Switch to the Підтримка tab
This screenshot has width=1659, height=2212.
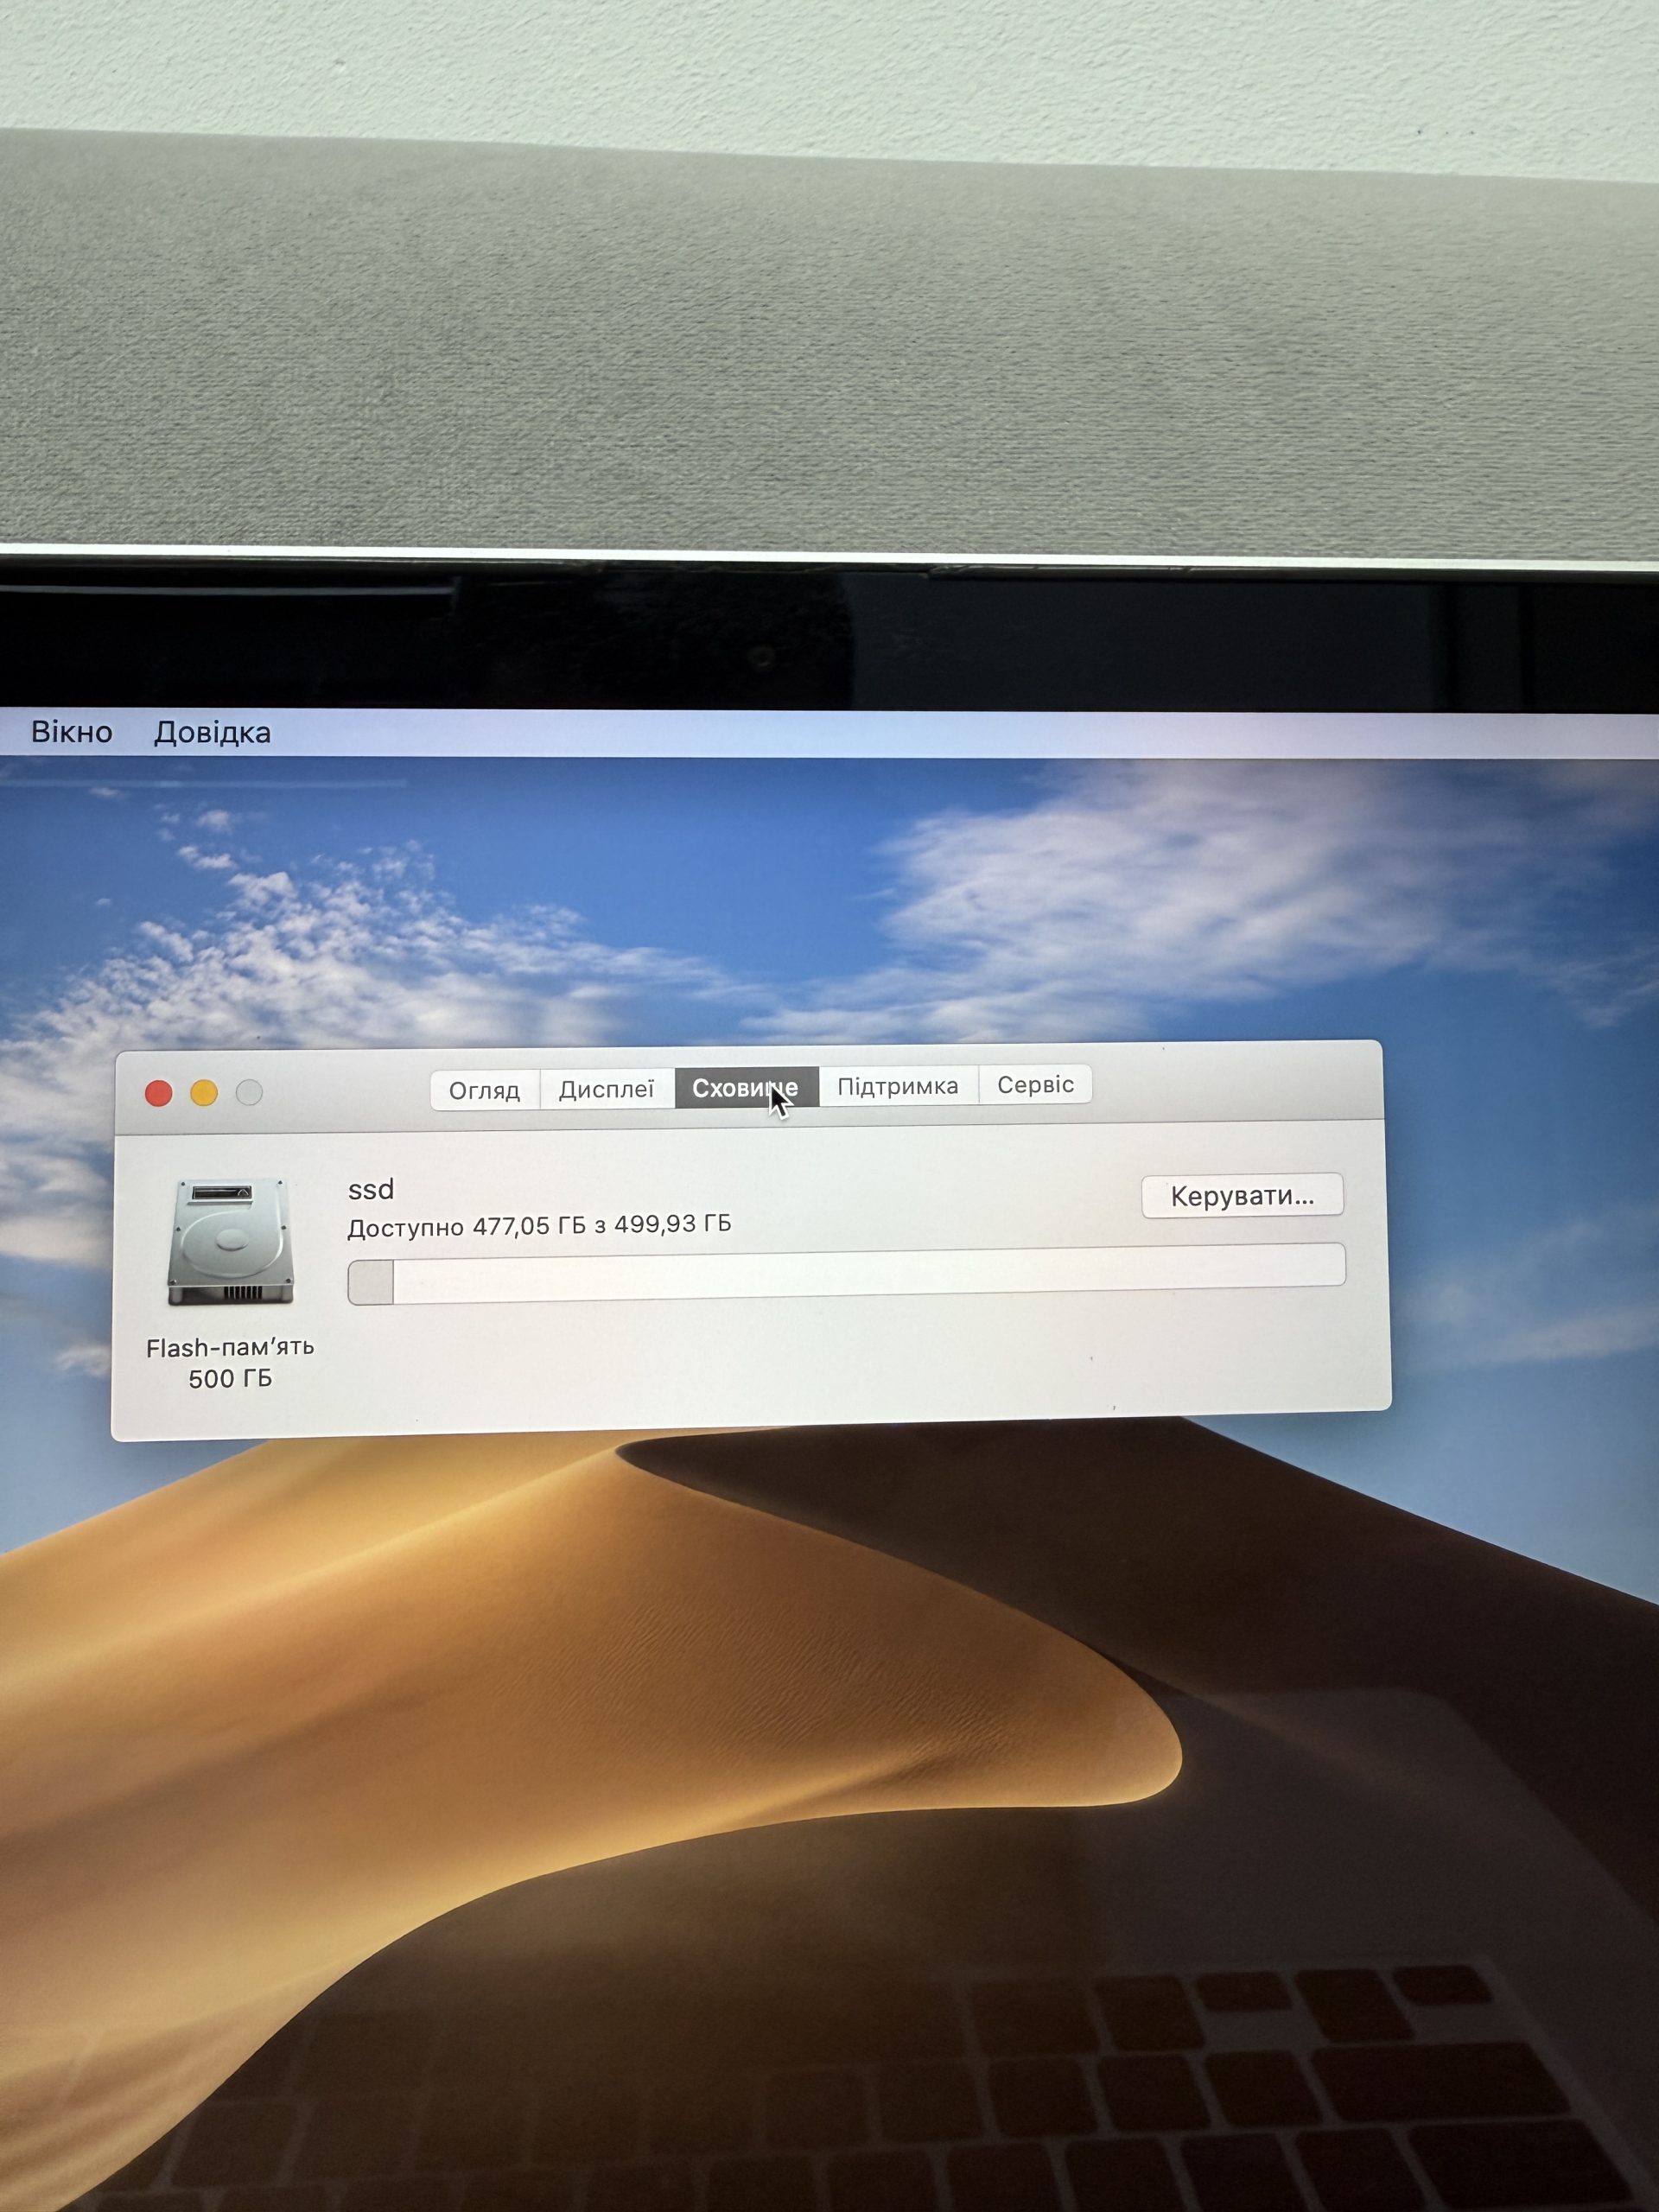[x=898, y=1086]
